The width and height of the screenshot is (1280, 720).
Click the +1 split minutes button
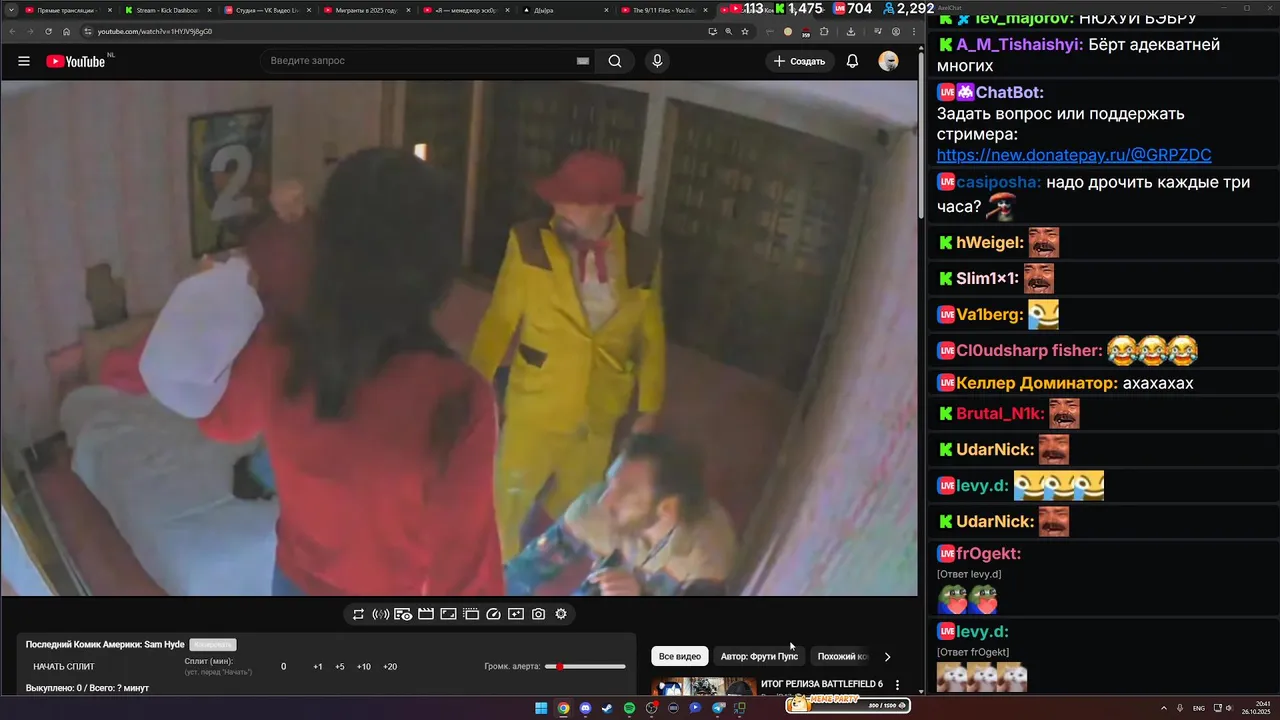(318, 666)
